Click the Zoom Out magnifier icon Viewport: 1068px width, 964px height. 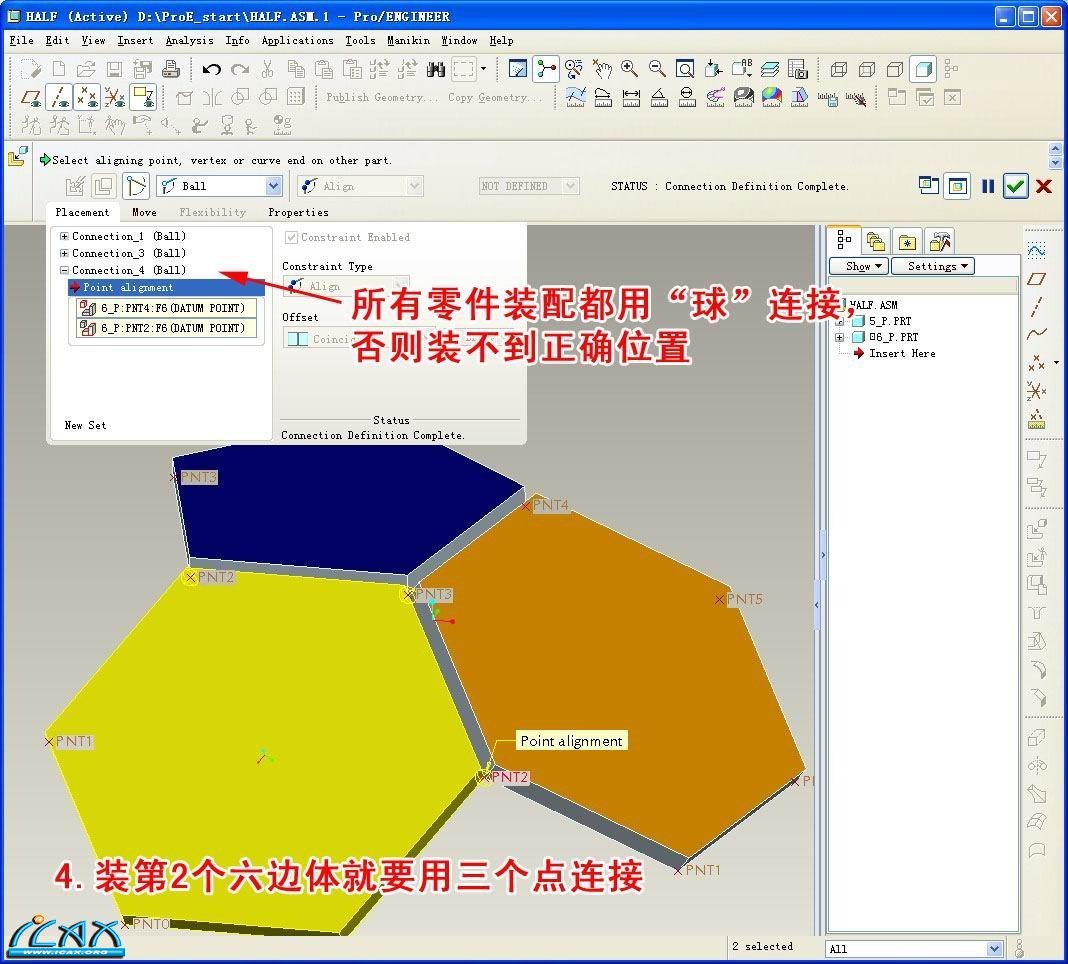click(657, 69)
